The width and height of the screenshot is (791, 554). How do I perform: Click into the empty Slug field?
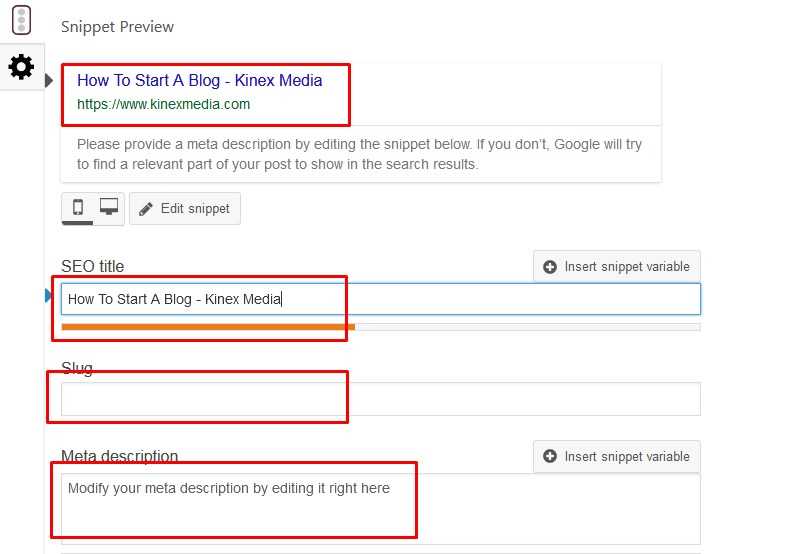coord(380,399)
